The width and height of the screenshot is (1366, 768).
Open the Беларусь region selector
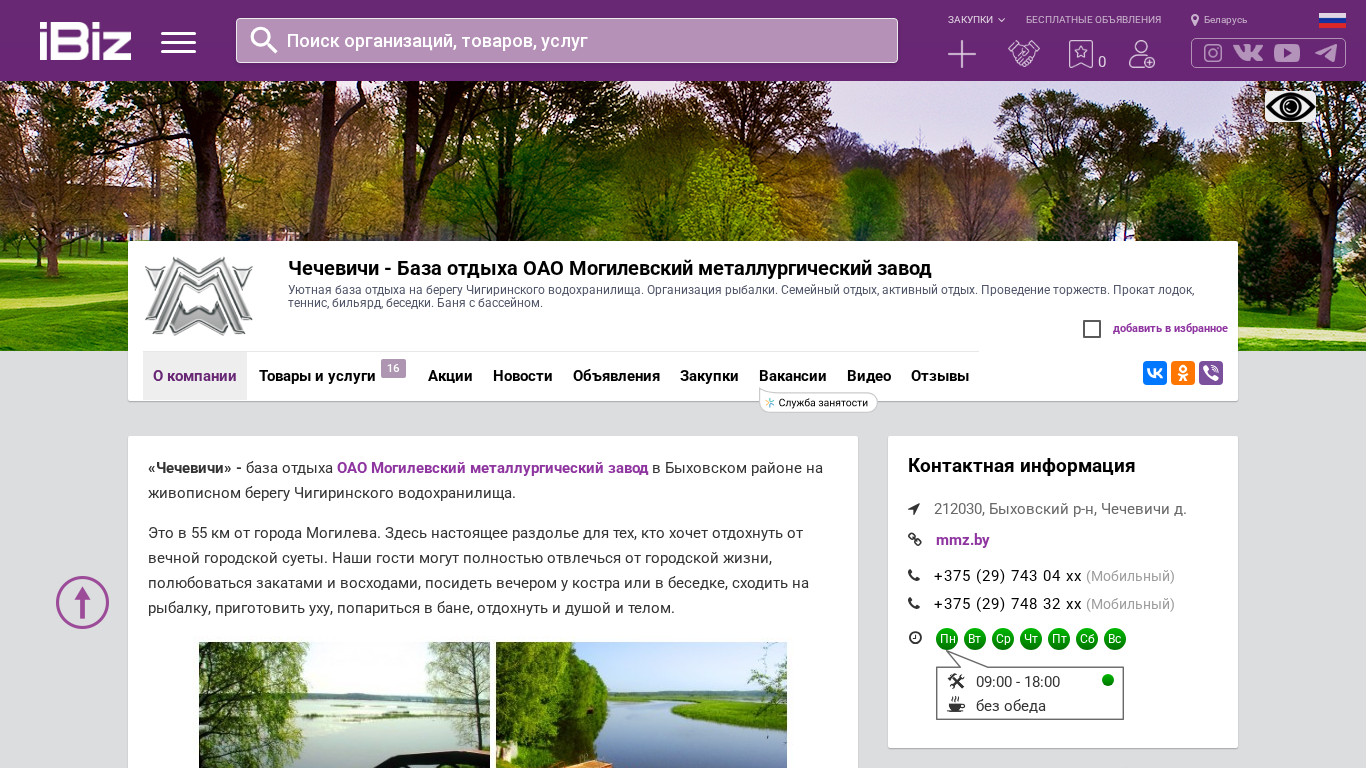pos(1219,20)
